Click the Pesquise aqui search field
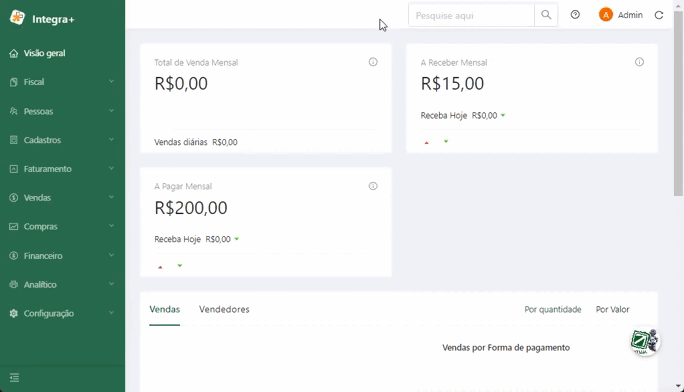Image resolution: width=684 pixels, height=392 pixels. 471,15
